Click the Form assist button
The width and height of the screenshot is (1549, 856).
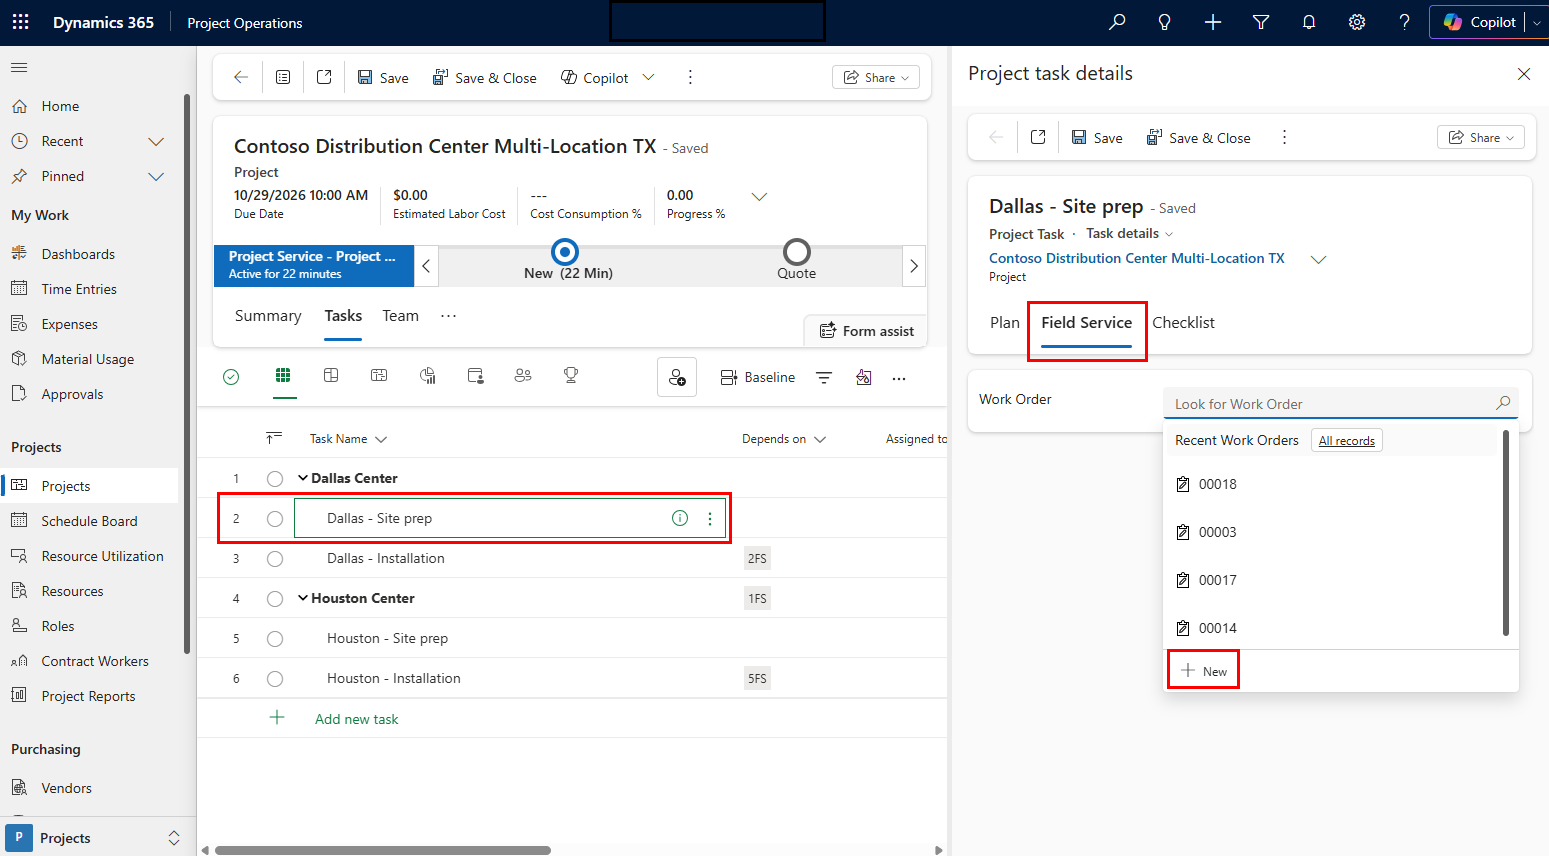tap(866, 331)
